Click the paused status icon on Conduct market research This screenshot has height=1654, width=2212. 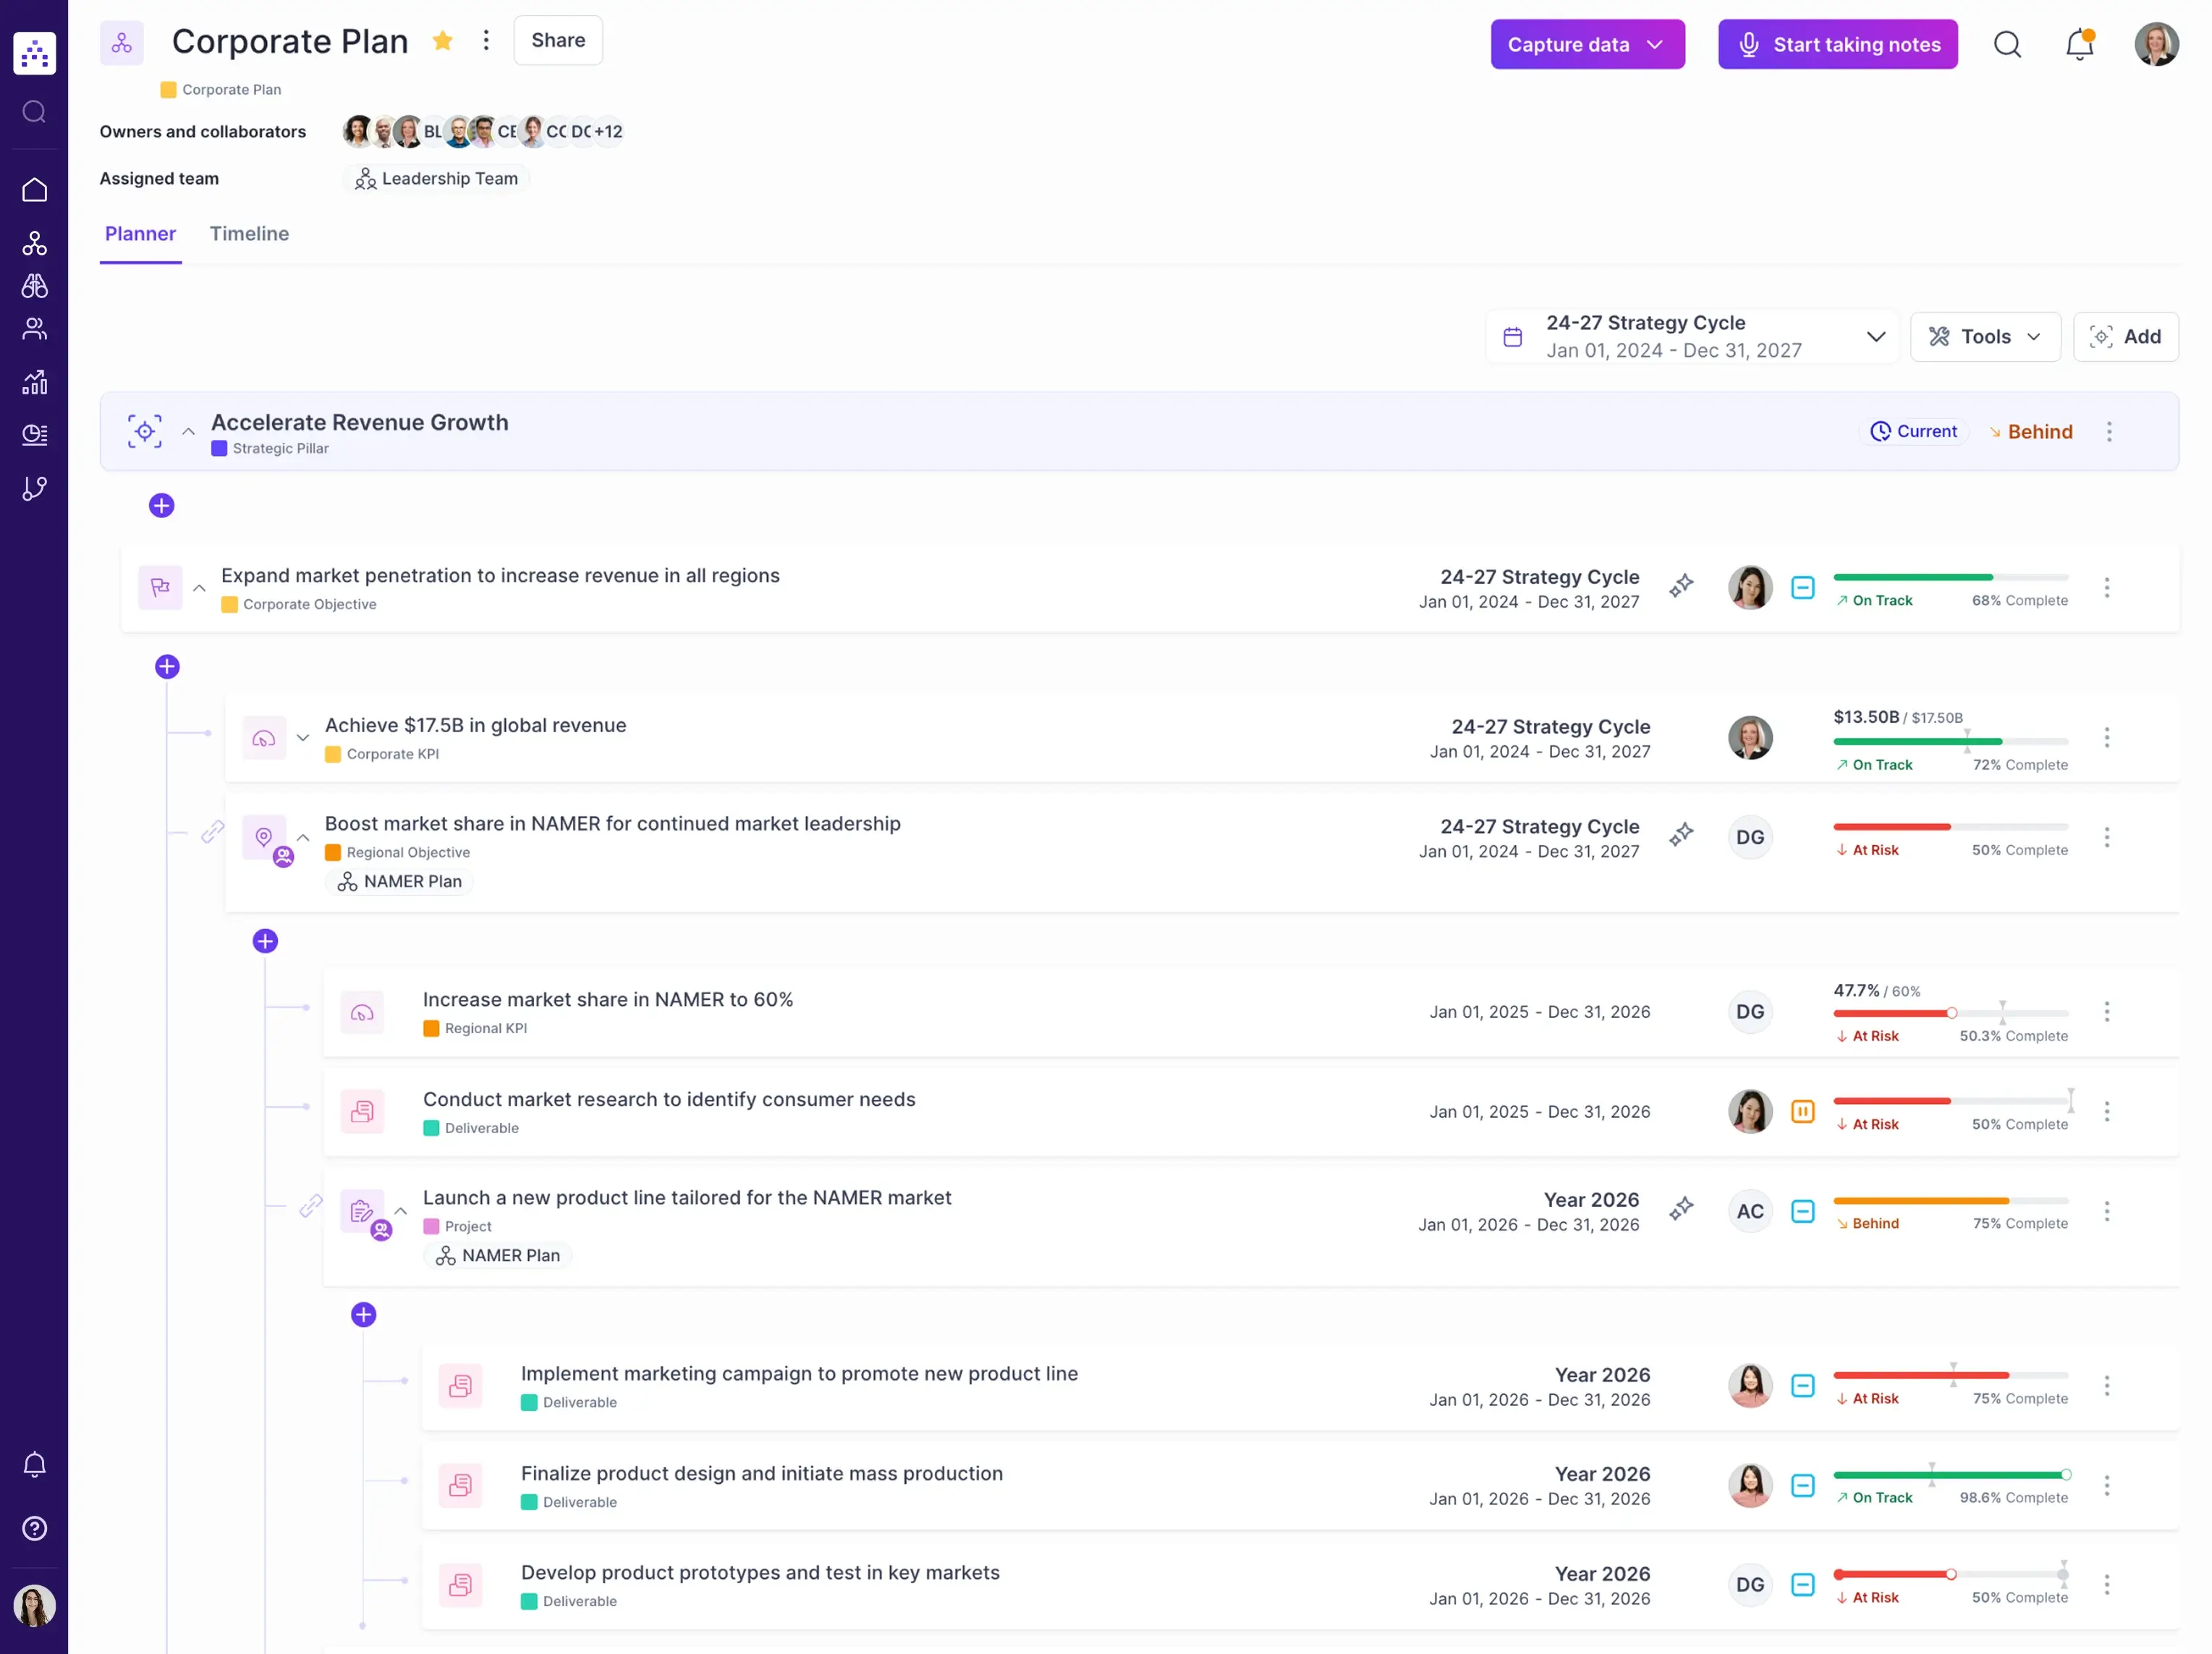(x=1802, y=1112)
